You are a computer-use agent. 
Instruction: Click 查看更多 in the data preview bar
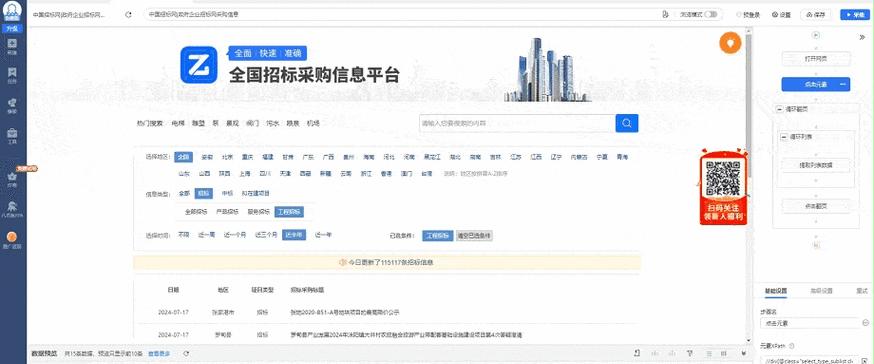[159, 353]
